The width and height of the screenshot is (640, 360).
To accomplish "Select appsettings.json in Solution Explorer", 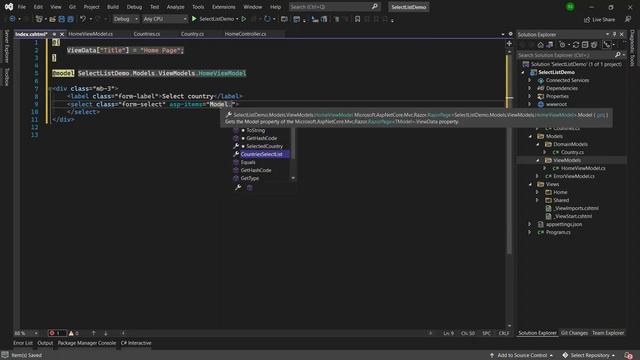I will (x=564, y=224).
